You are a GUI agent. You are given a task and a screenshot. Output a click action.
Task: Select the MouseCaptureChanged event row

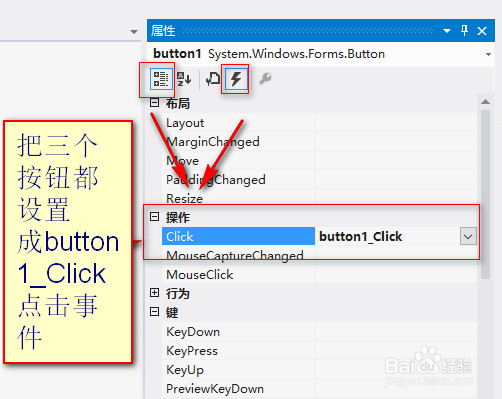(319, 255)
